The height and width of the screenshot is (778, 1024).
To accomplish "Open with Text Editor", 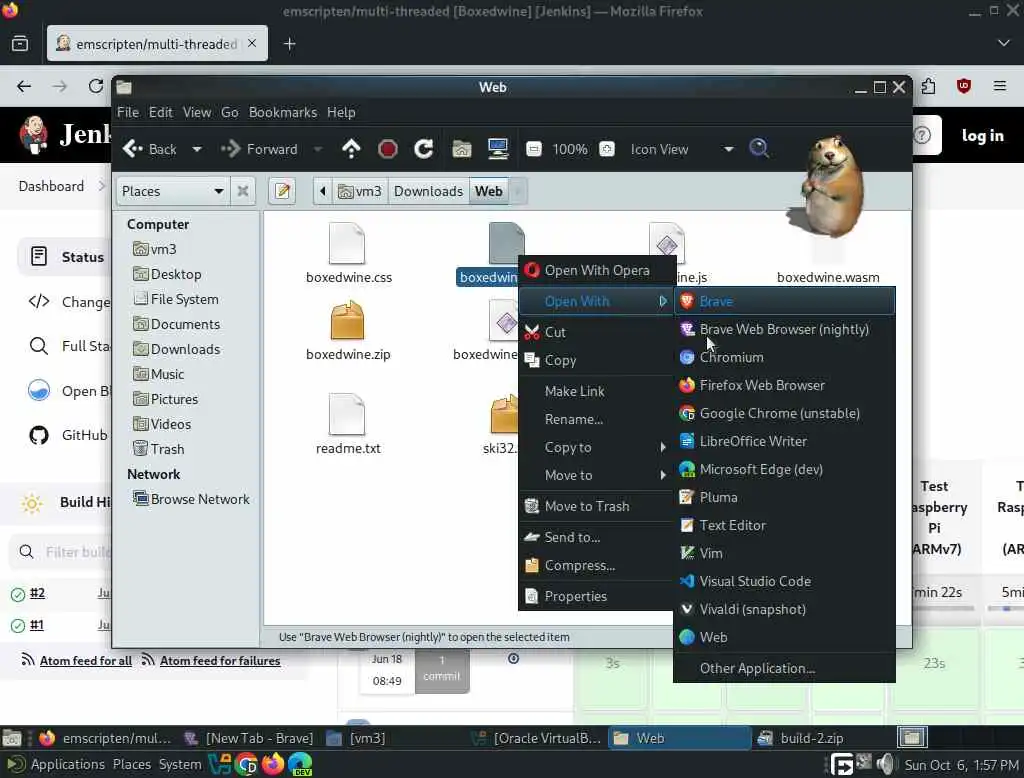I will [x=784, y=525].
